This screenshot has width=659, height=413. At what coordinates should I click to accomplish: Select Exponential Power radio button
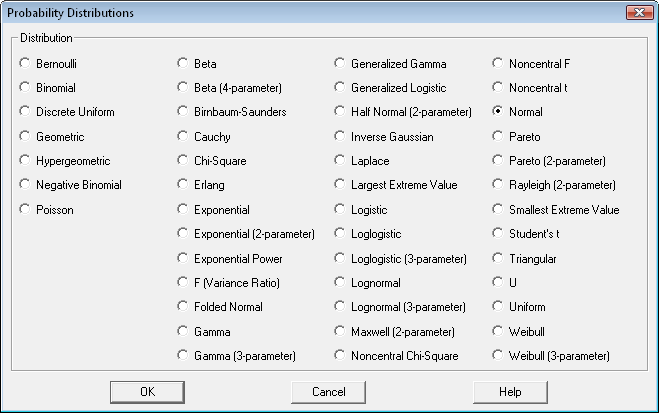pyautogui.click(x=183, y=259)
